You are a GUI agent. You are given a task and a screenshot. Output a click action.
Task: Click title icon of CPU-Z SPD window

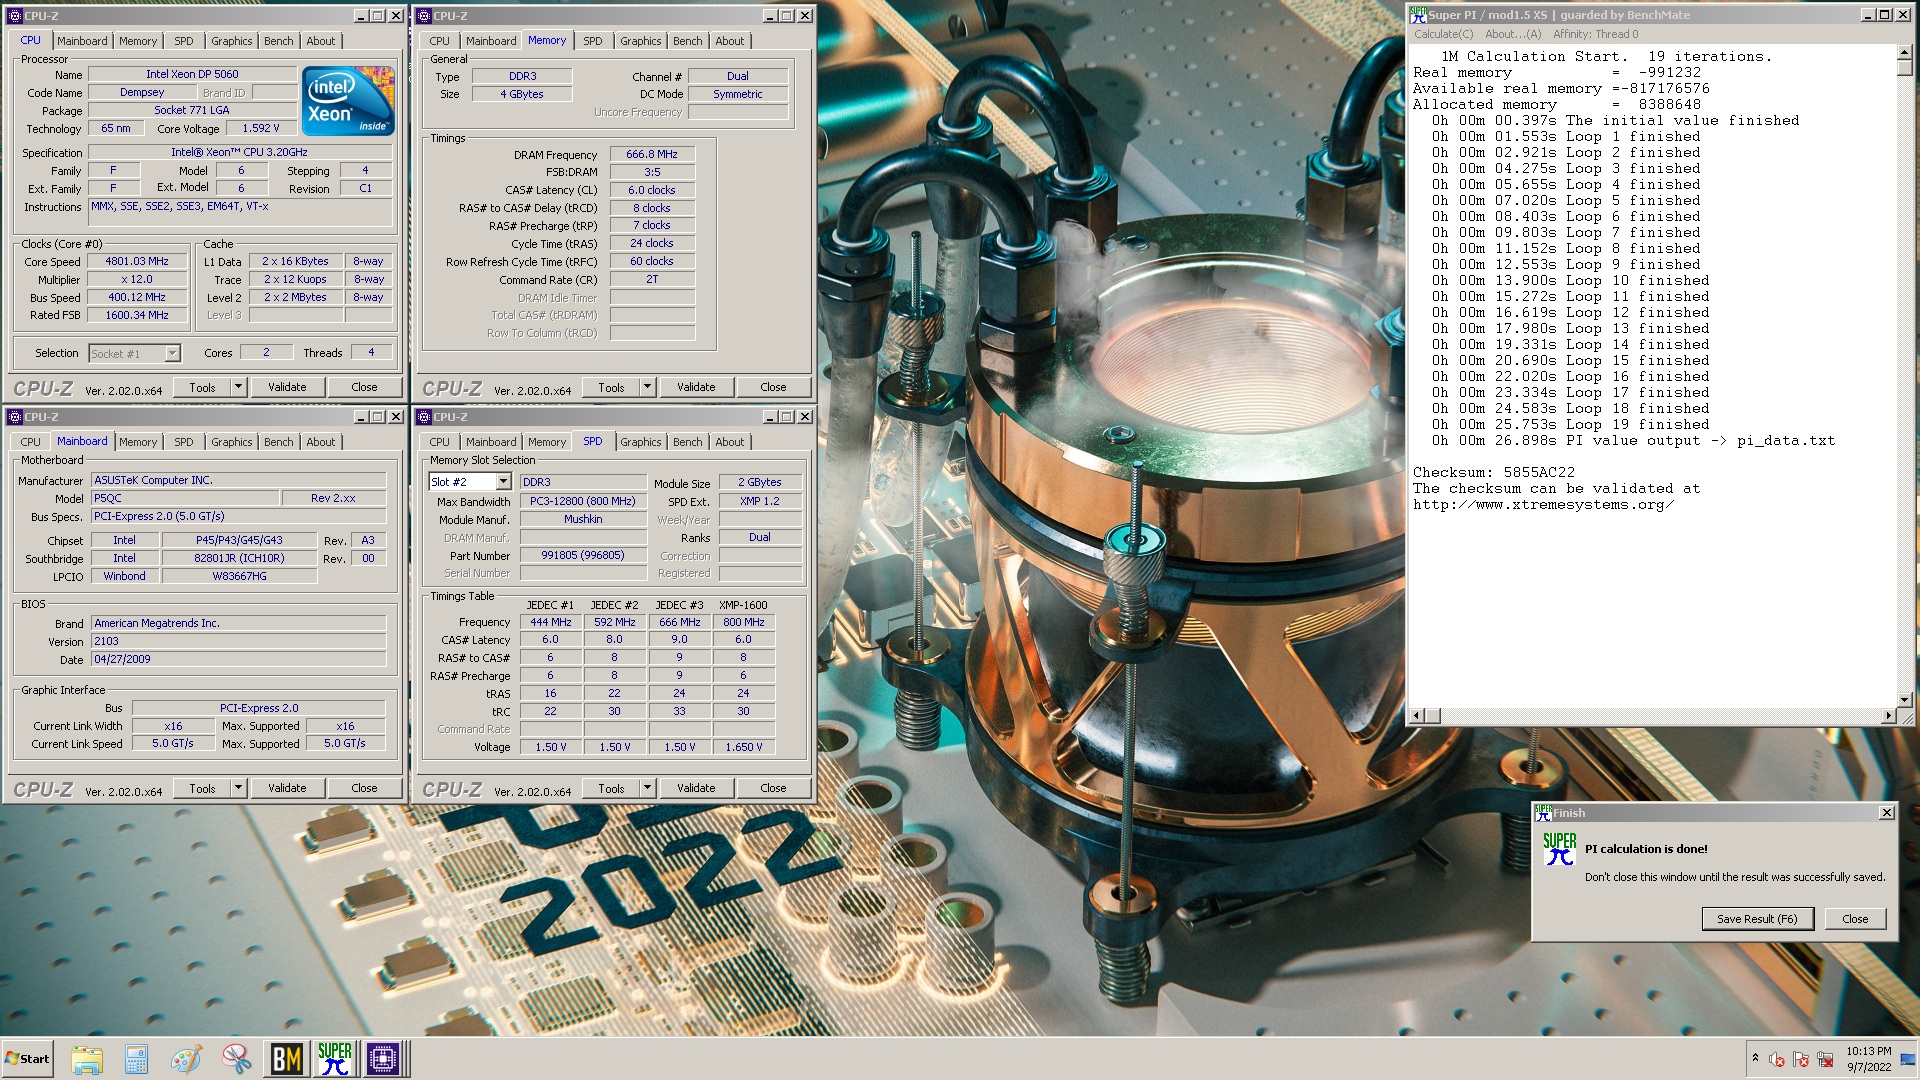(424, 417)
